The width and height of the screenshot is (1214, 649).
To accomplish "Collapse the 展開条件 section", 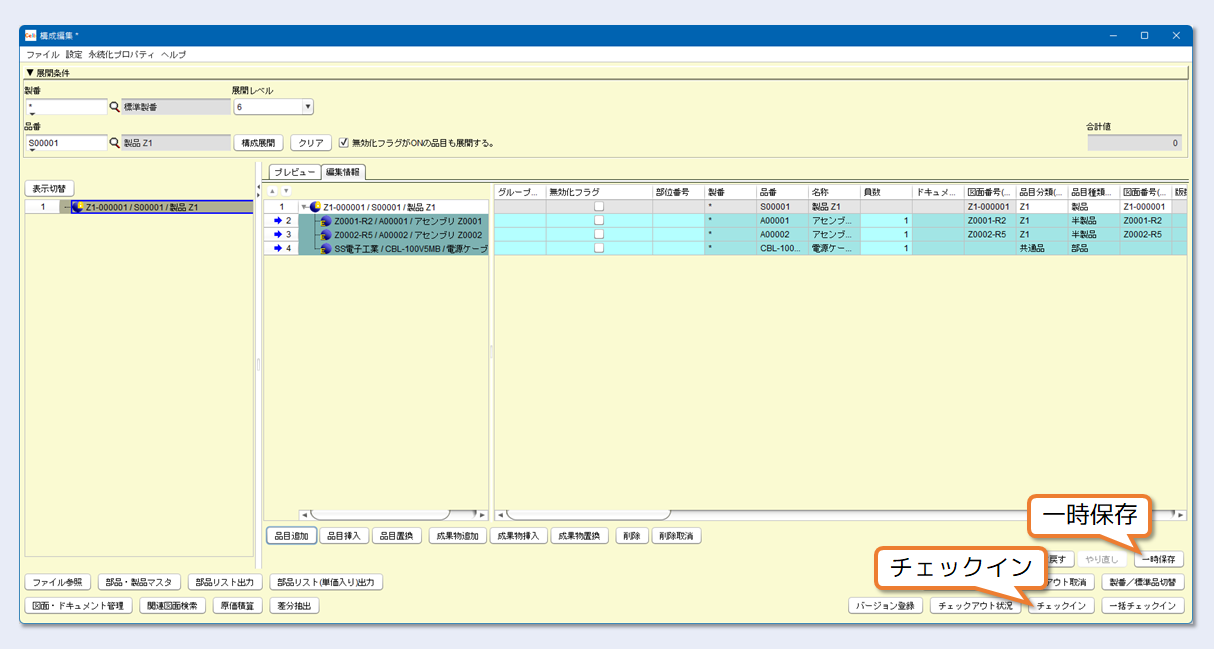I will [x=30, y=73].
